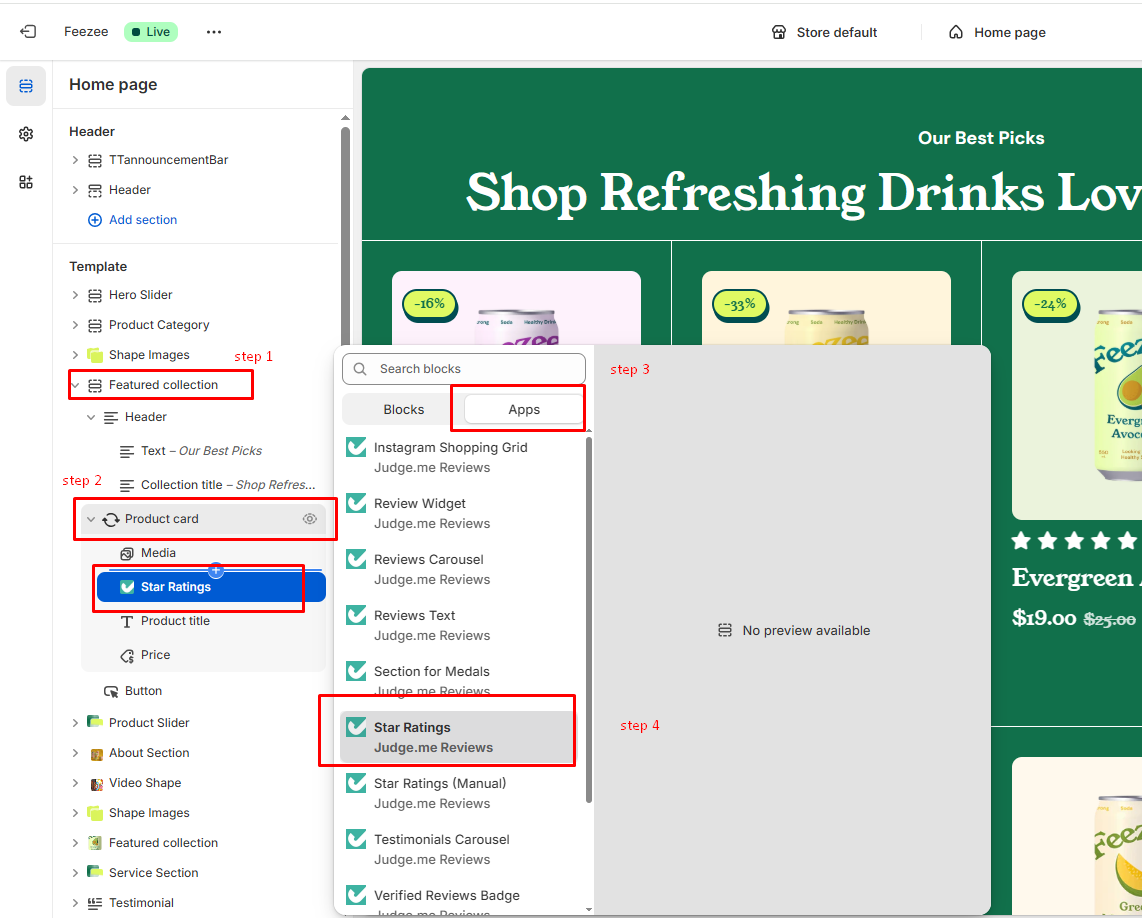Switch to the Blocks tab
This screenshot has height=918, width=1142.
point(403,410)
